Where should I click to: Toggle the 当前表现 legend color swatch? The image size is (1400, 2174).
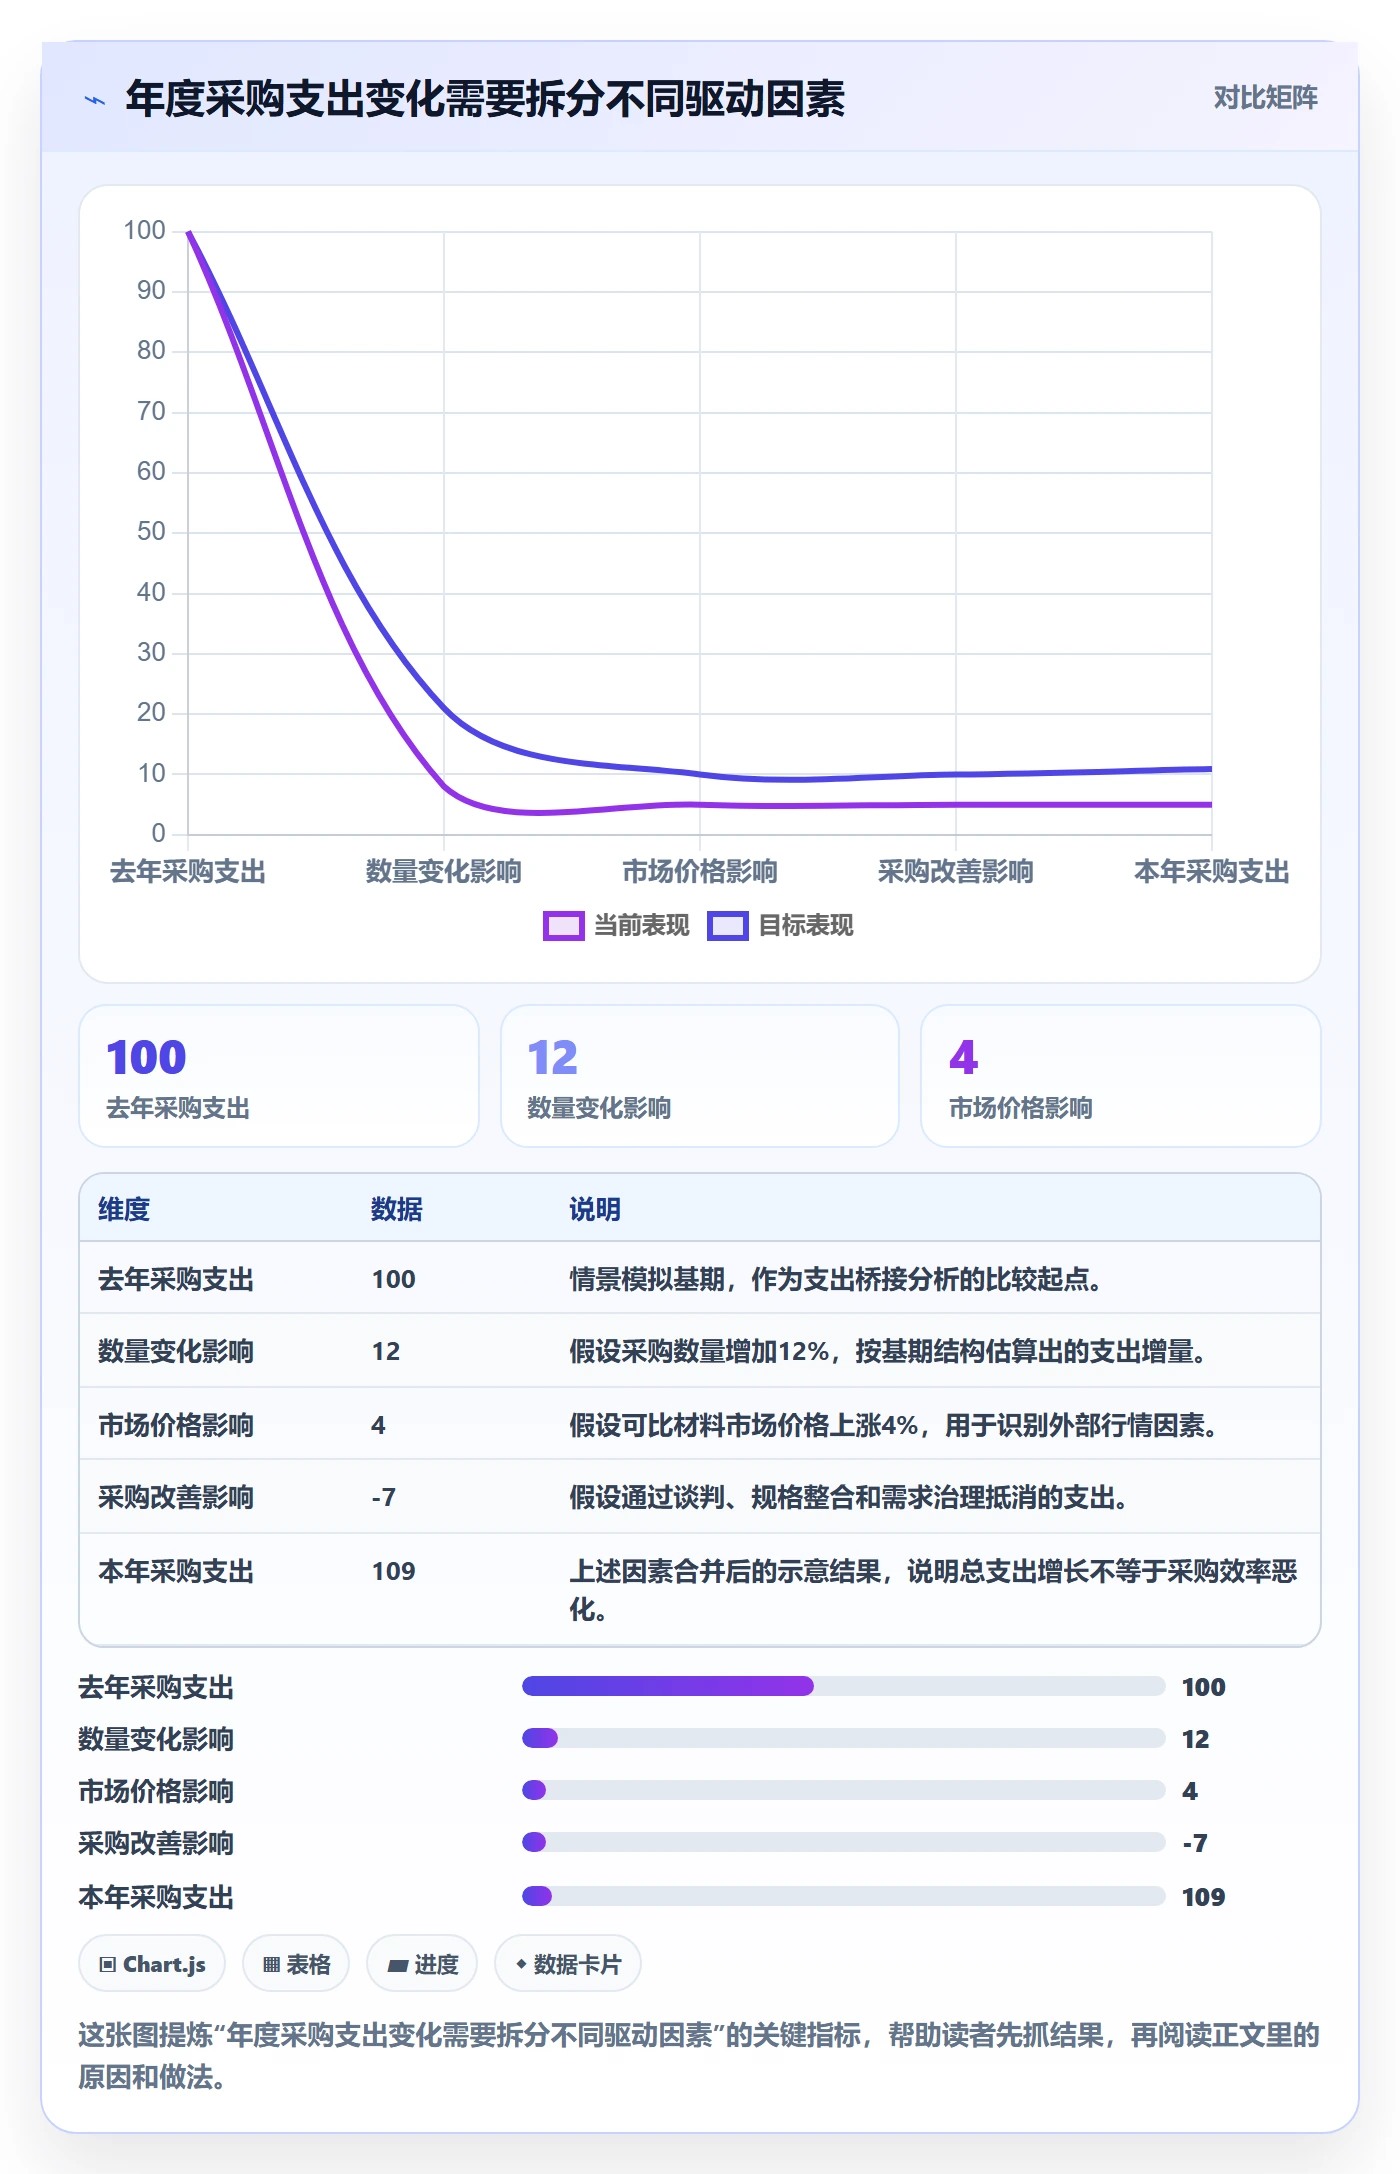(x=563, y=926)
